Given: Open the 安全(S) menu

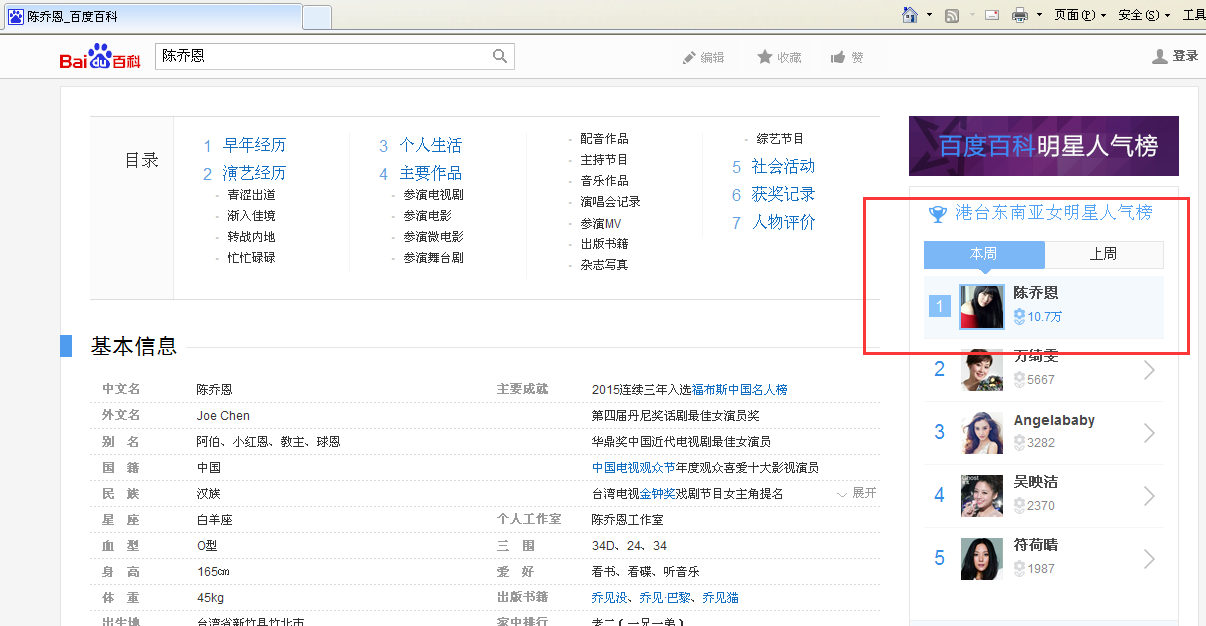Looking at the screenshot, I should (1144, 15).
